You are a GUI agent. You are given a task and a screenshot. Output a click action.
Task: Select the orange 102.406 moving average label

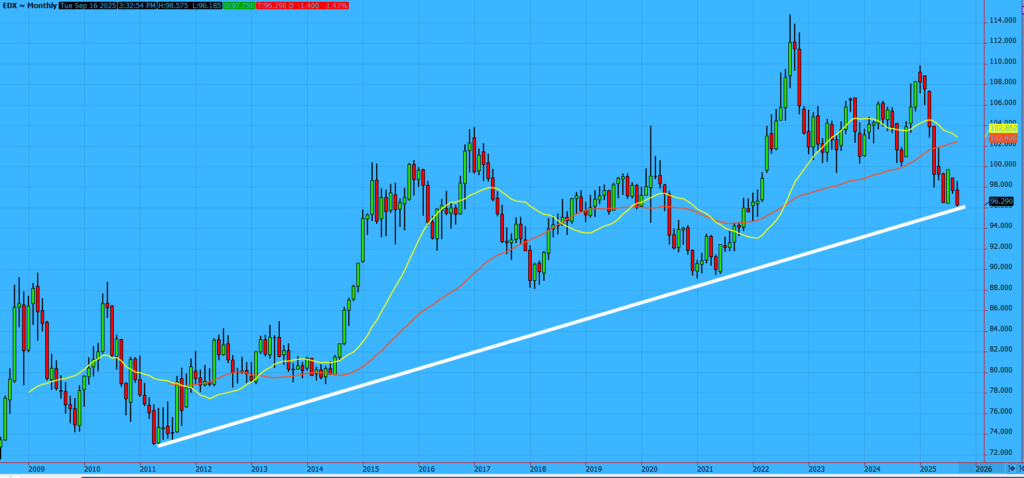(1002, 136)
